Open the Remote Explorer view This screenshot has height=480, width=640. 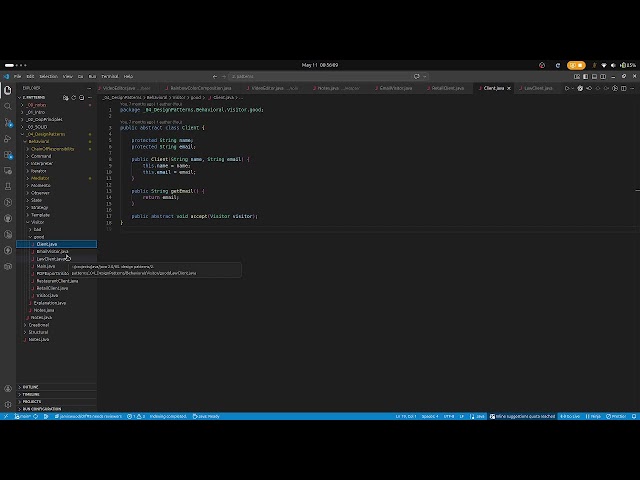(x=8, y=171)
